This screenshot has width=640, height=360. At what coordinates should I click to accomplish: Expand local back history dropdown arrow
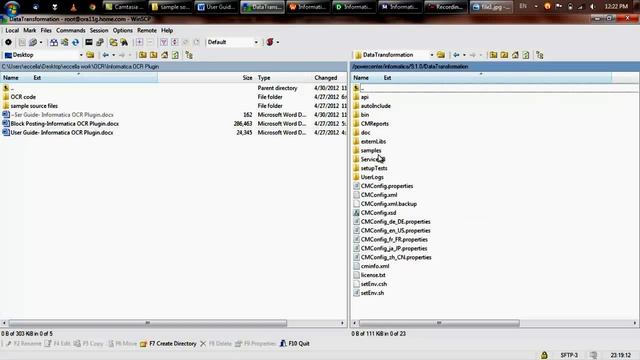point(113,55)
